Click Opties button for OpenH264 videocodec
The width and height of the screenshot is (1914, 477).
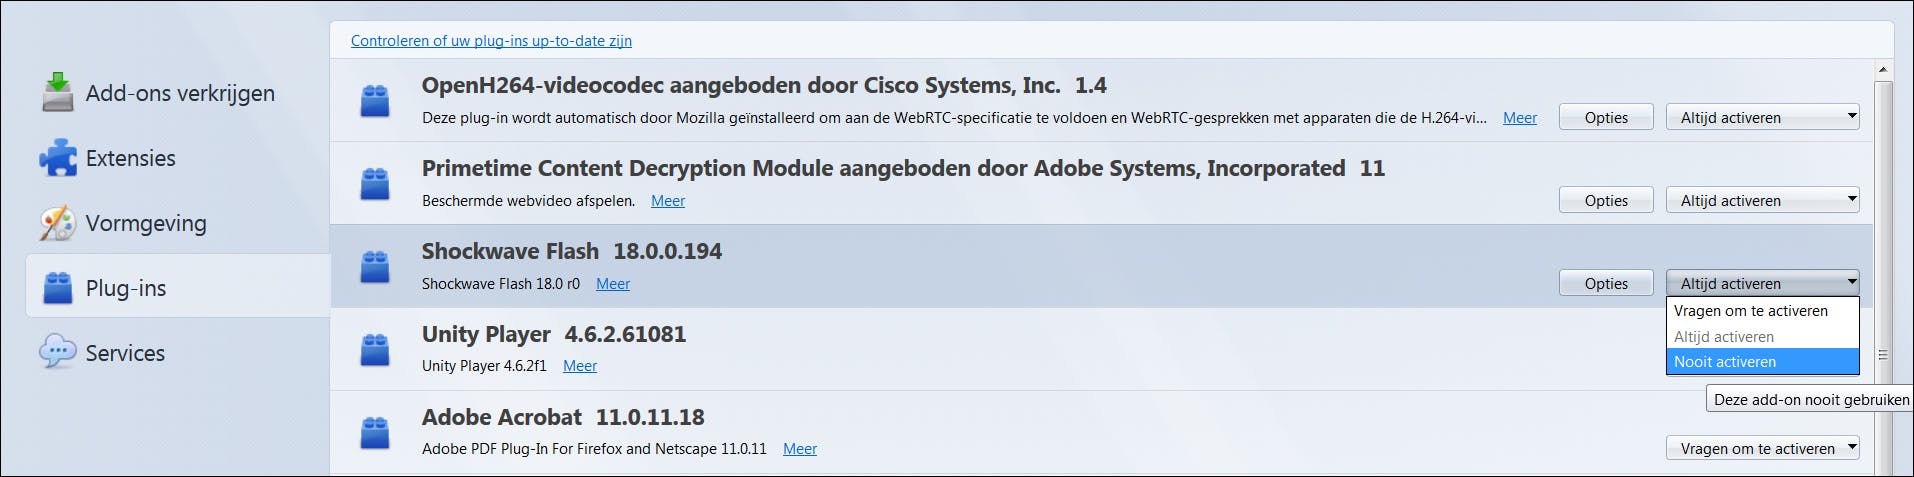tap(1606, 118)
